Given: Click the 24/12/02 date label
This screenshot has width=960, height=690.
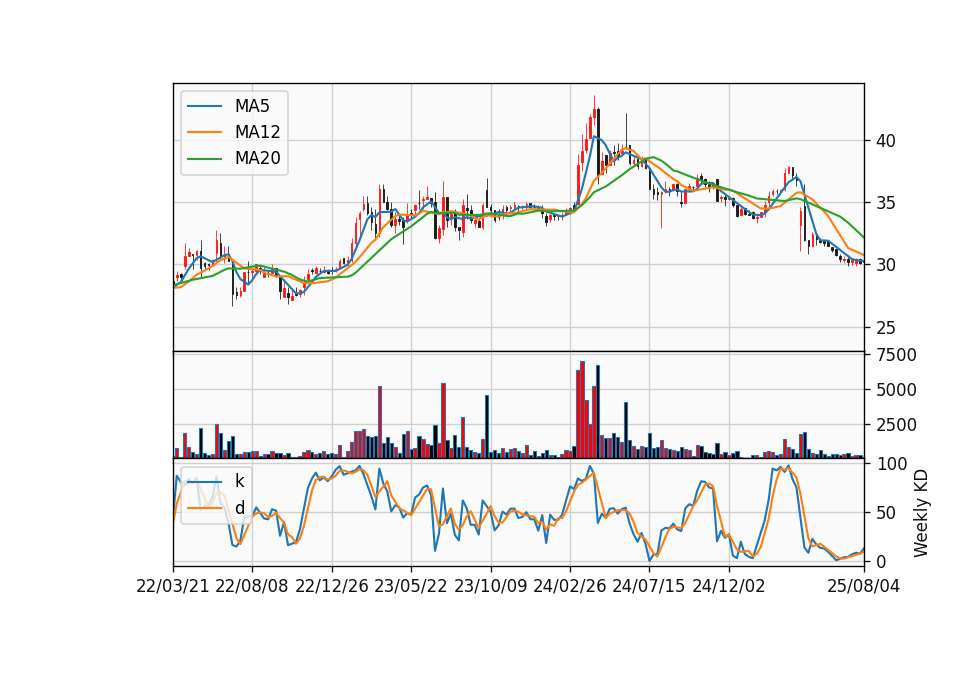Looking at the screenshot, I should [729, 586].
